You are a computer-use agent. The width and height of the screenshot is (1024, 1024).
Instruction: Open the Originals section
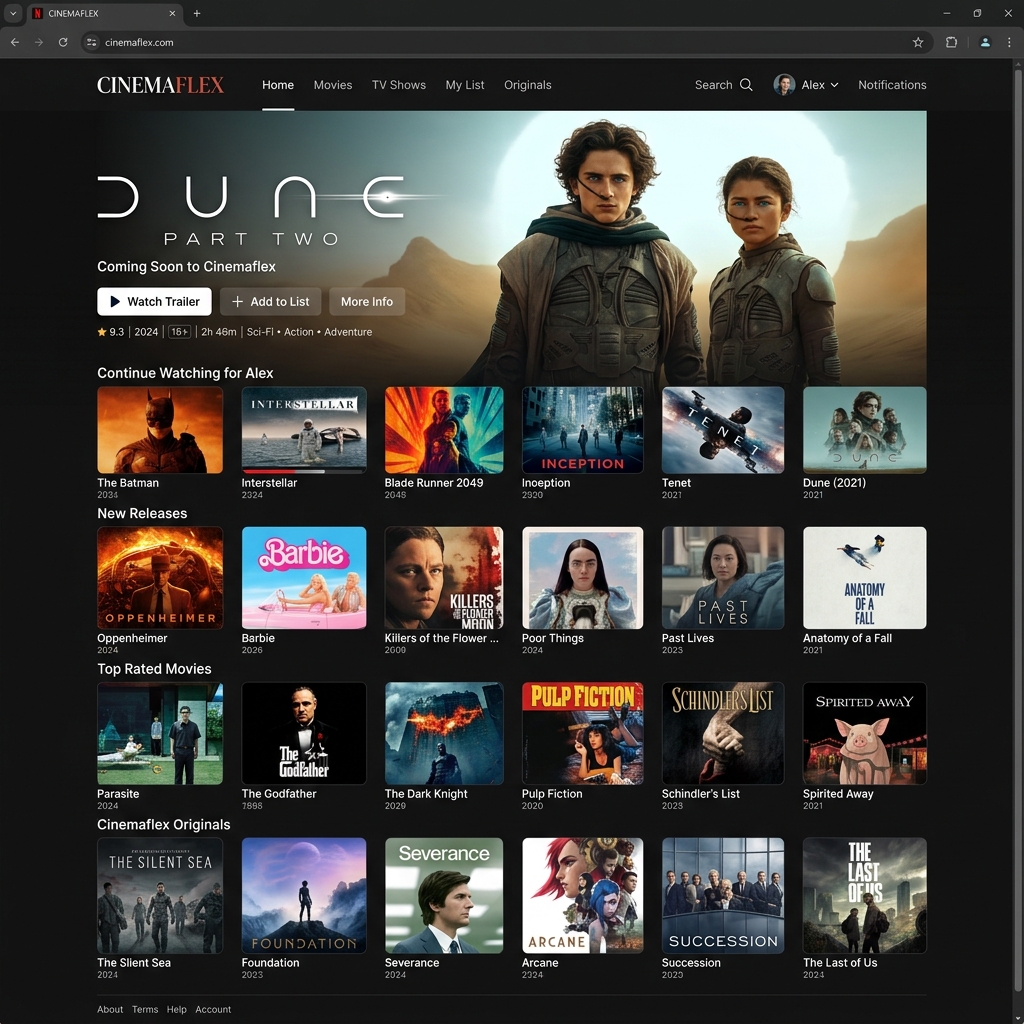[x=527, y=85]
